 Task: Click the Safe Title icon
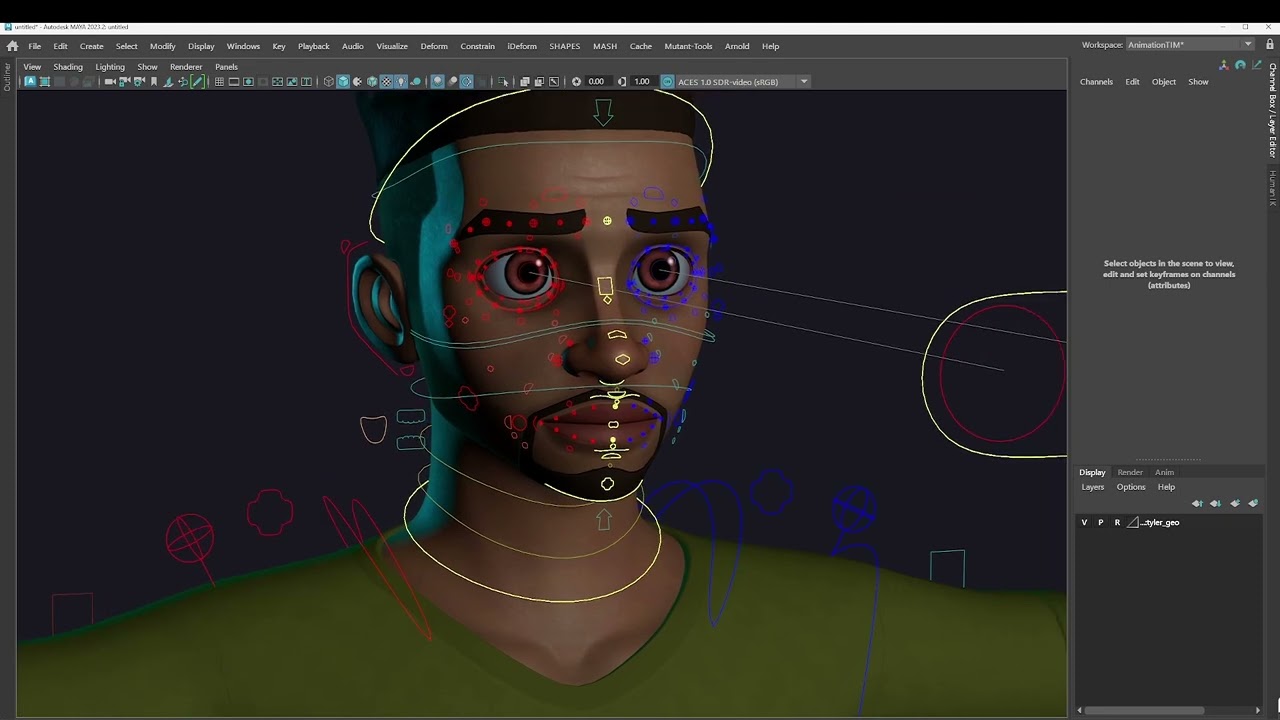click(306, 81)
